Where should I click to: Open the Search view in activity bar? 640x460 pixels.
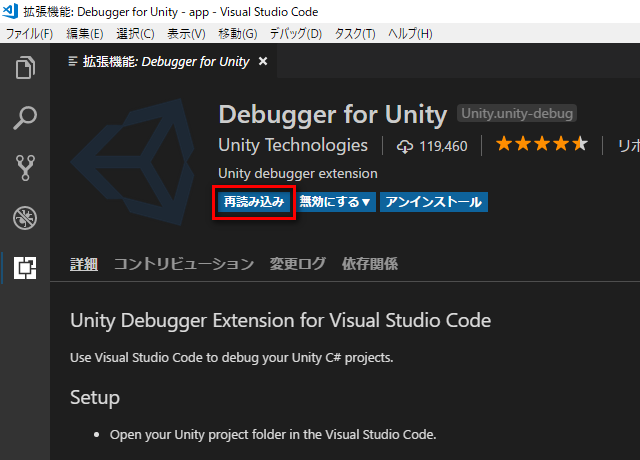[25, 118]
